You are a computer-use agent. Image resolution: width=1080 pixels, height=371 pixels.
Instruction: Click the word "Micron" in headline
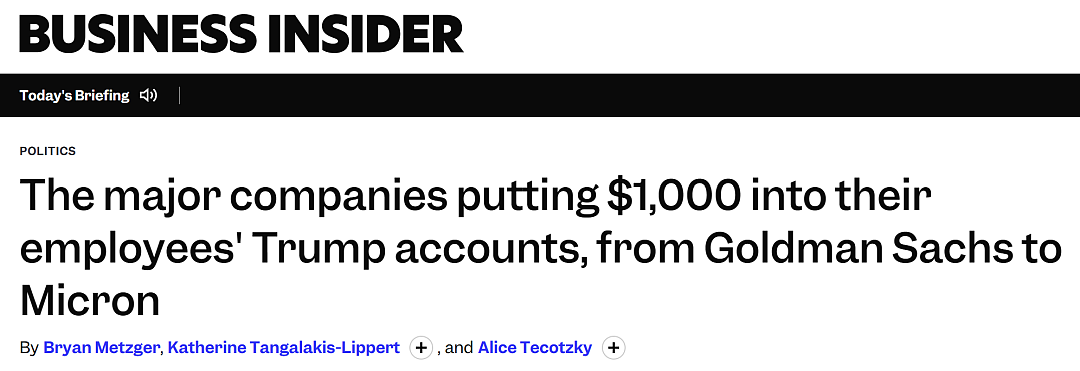coord(90,301)
